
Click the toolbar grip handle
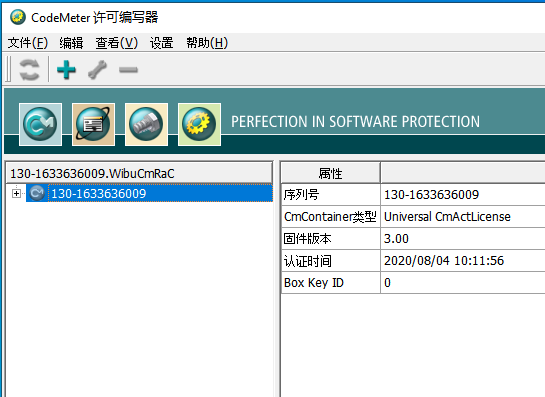[9, 70]
